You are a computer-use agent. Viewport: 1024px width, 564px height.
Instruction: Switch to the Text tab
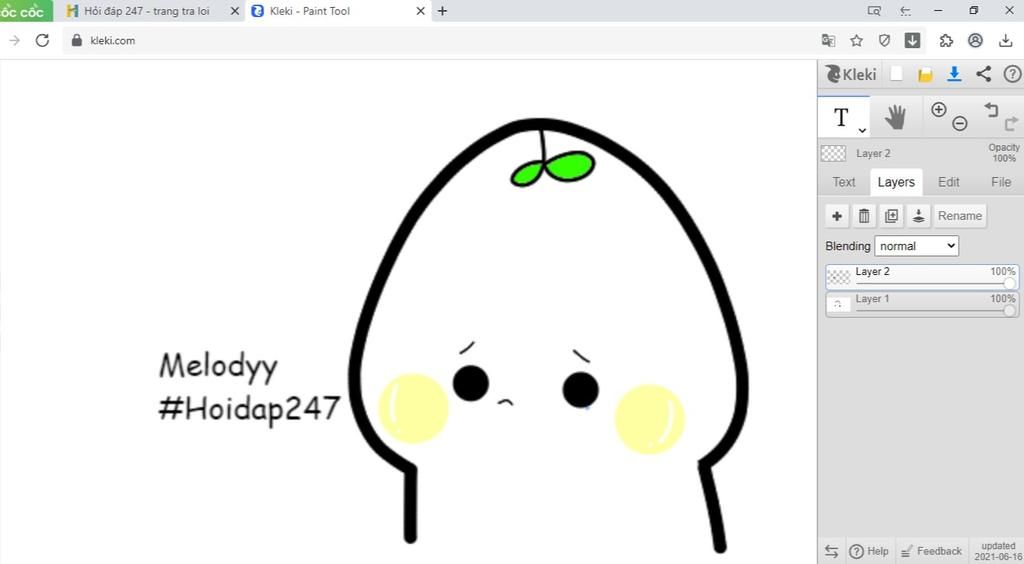click(844, 182)
